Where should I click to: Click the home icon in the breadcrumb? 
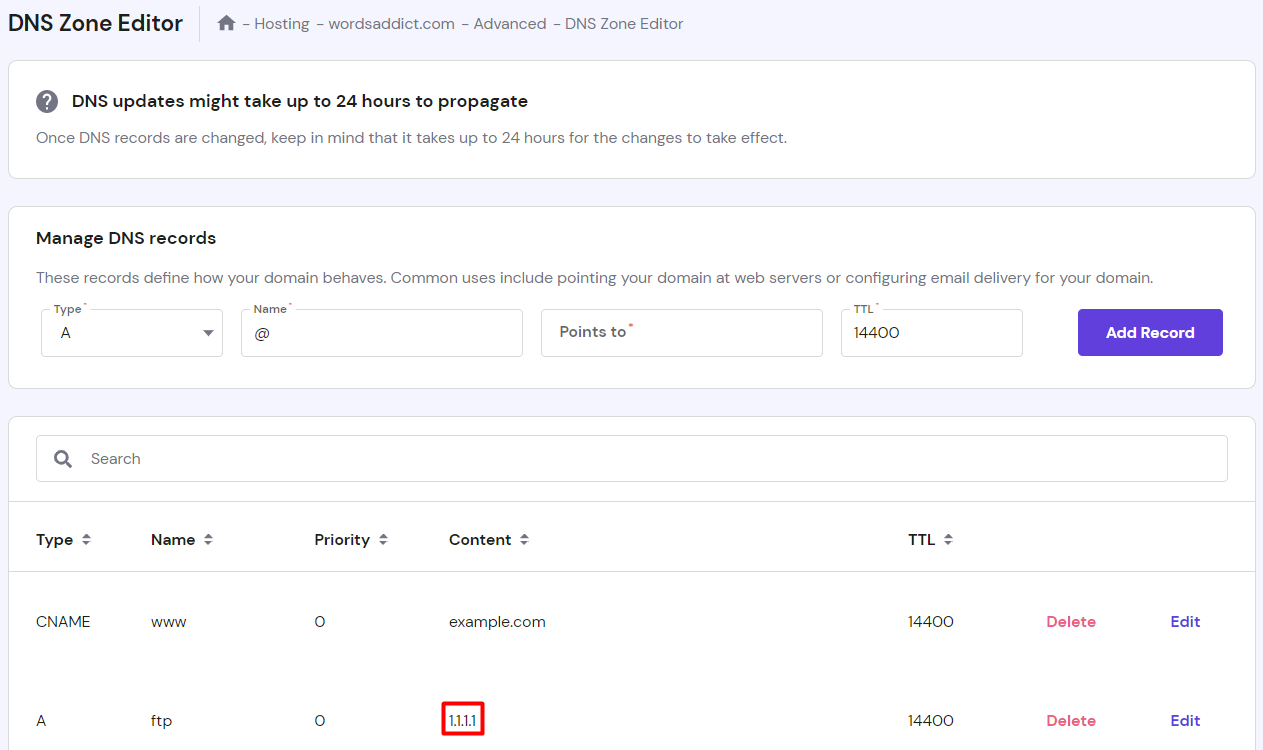(x=226, y=23)
